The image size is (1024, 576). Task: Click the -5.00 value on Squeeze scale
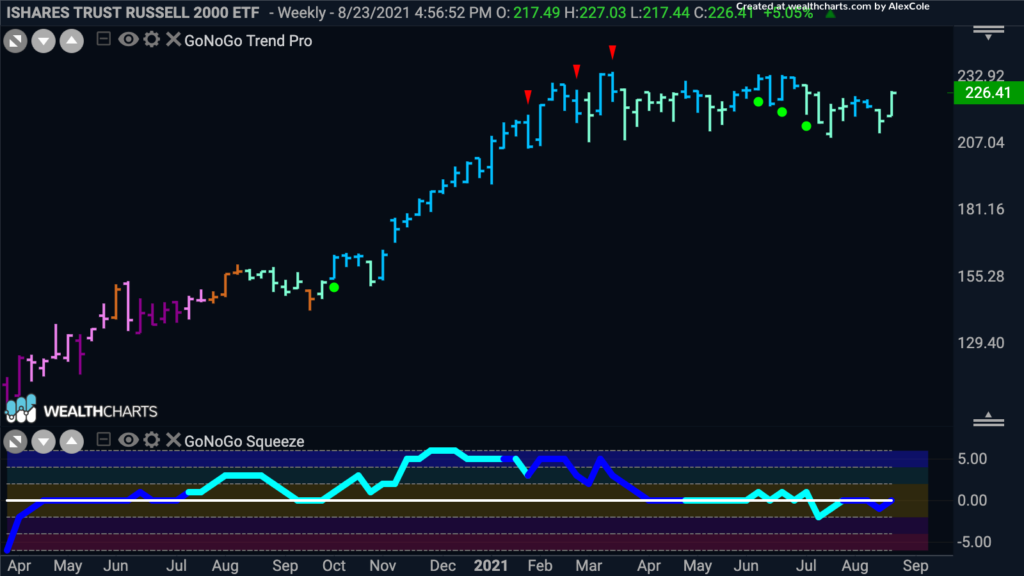click(x=974, y=542)
